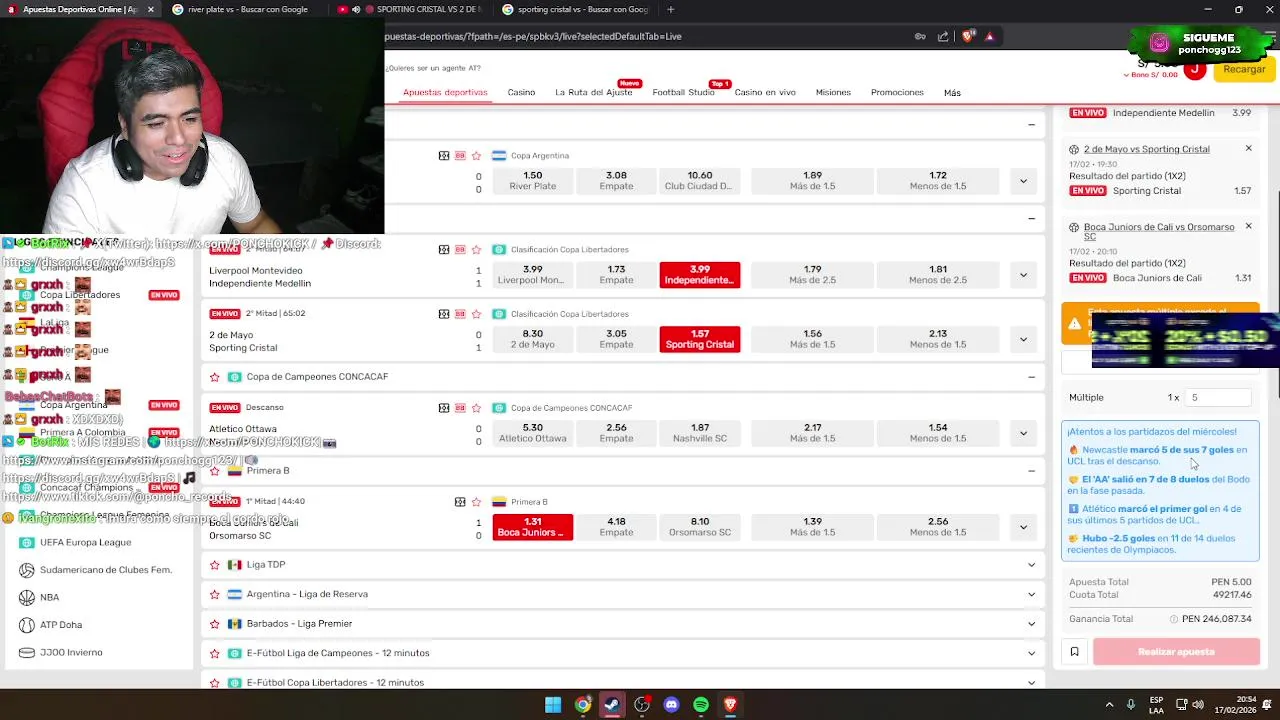Expand more markets for River Plate match
1280x720 pixels.
click(1023, 181)
